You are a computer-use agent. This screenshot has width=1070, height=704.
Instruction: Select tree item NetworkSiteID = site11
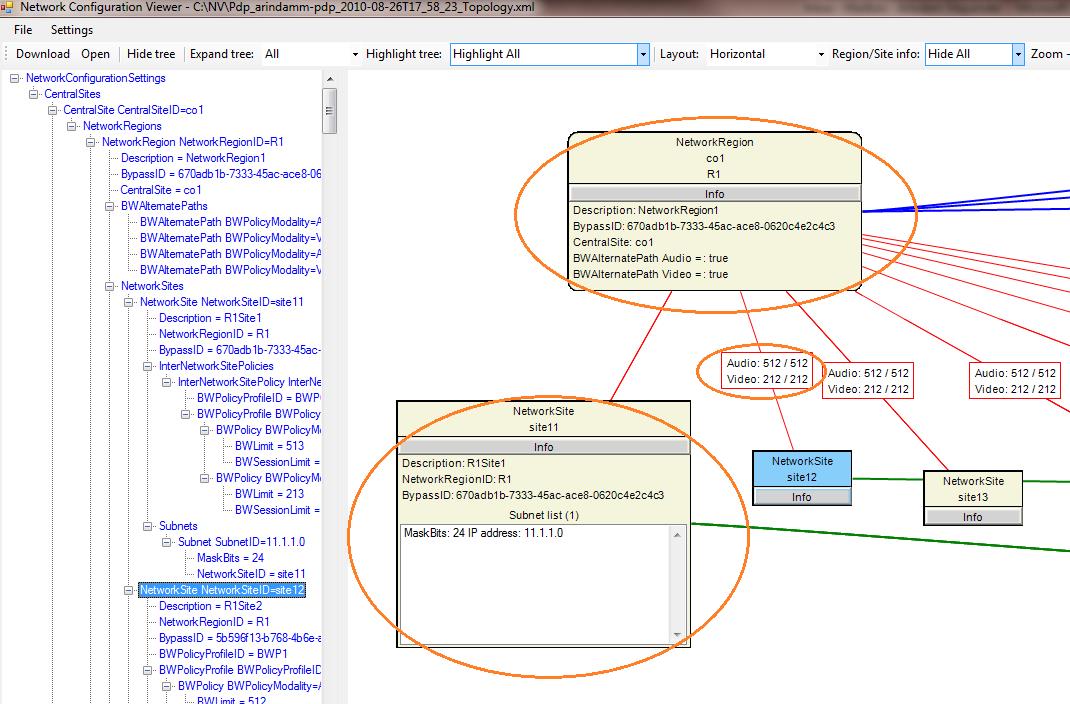(251, 574)
